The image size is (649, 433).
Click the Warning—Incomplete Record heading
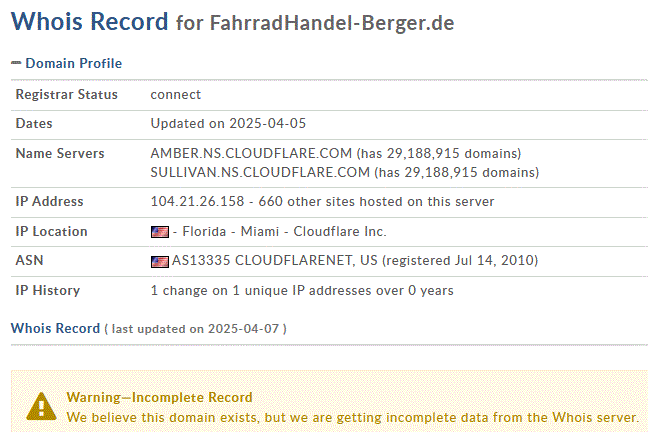(159, 397)
